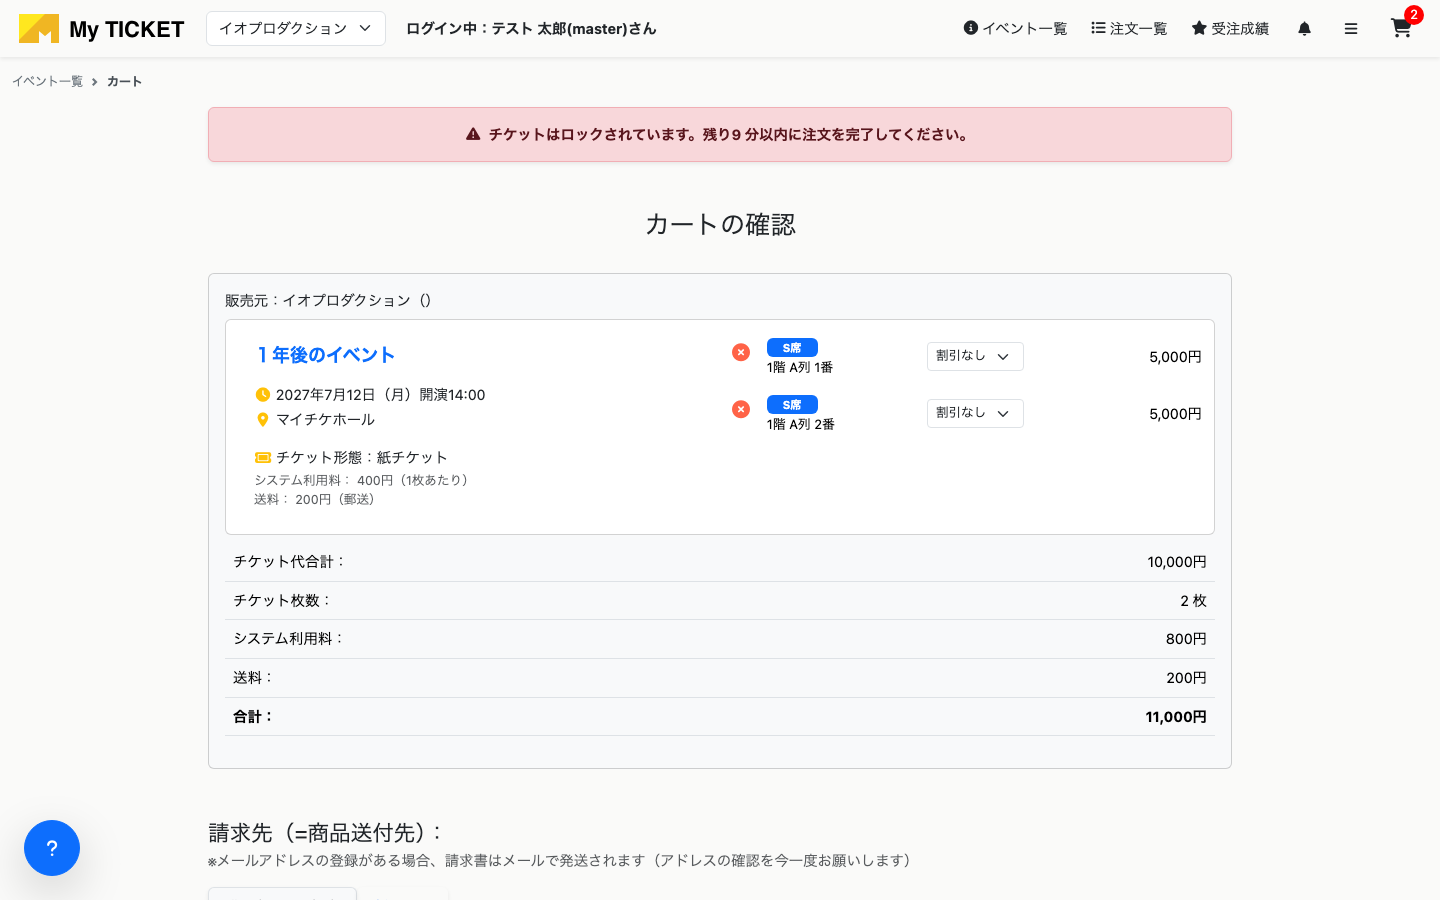Click the warning triangle in lock alert
This screenshot has height=900, width=1440.
(x=473, y=134)
